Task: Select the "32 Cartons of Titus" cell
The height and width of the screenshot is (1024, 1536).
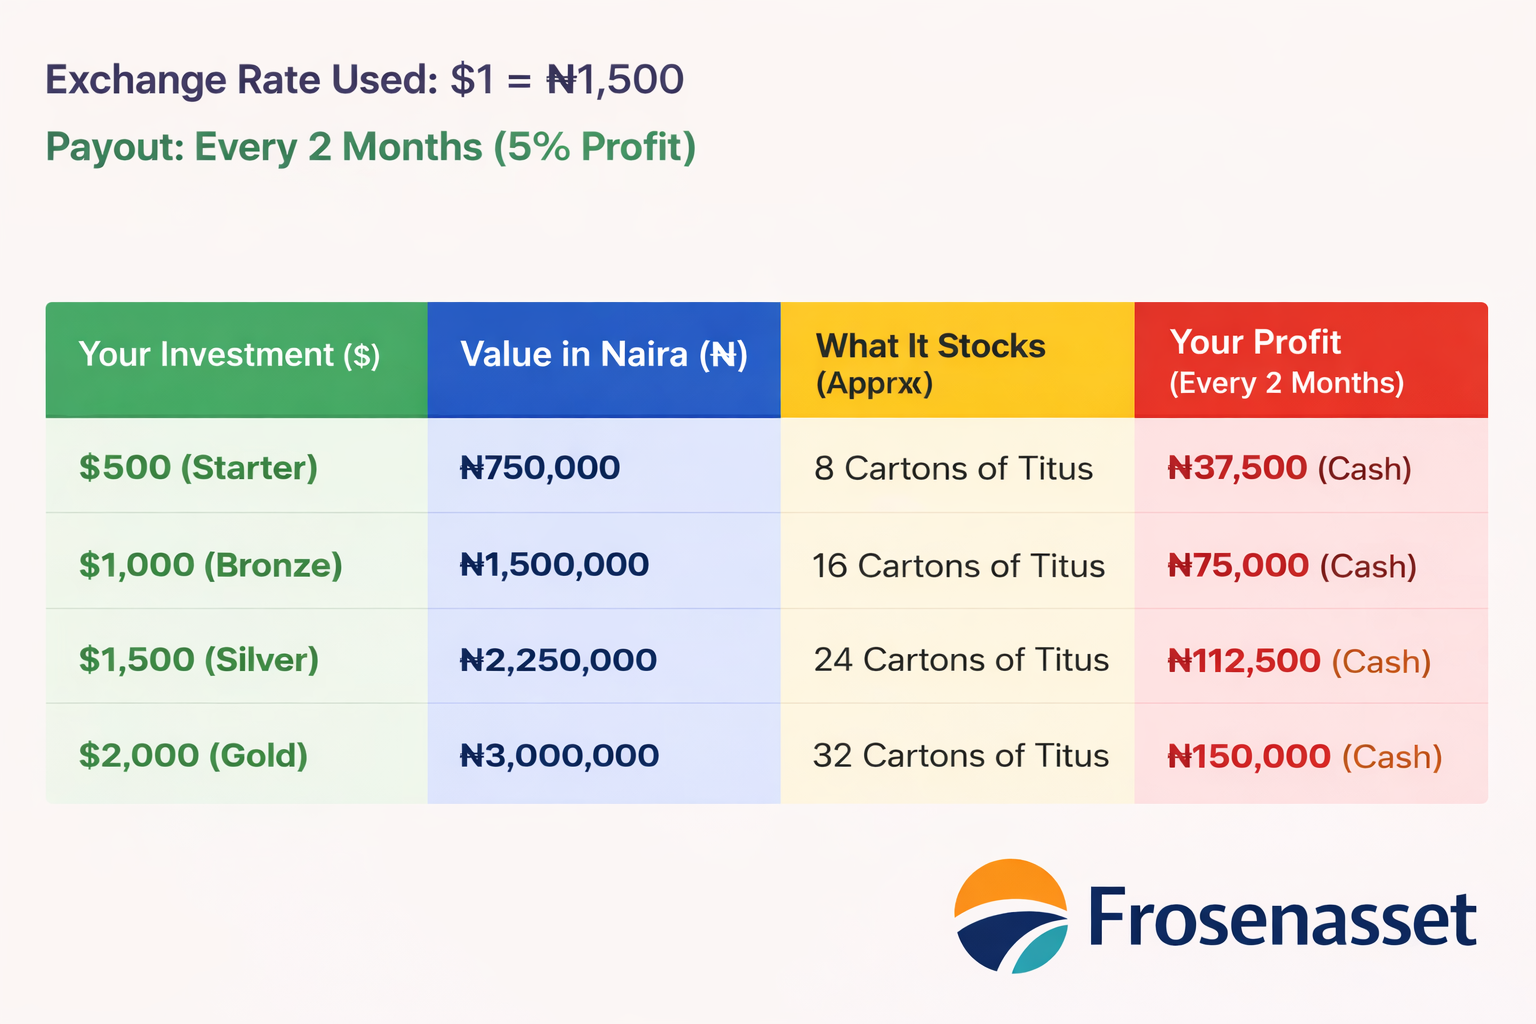Action: click(960, 755)
